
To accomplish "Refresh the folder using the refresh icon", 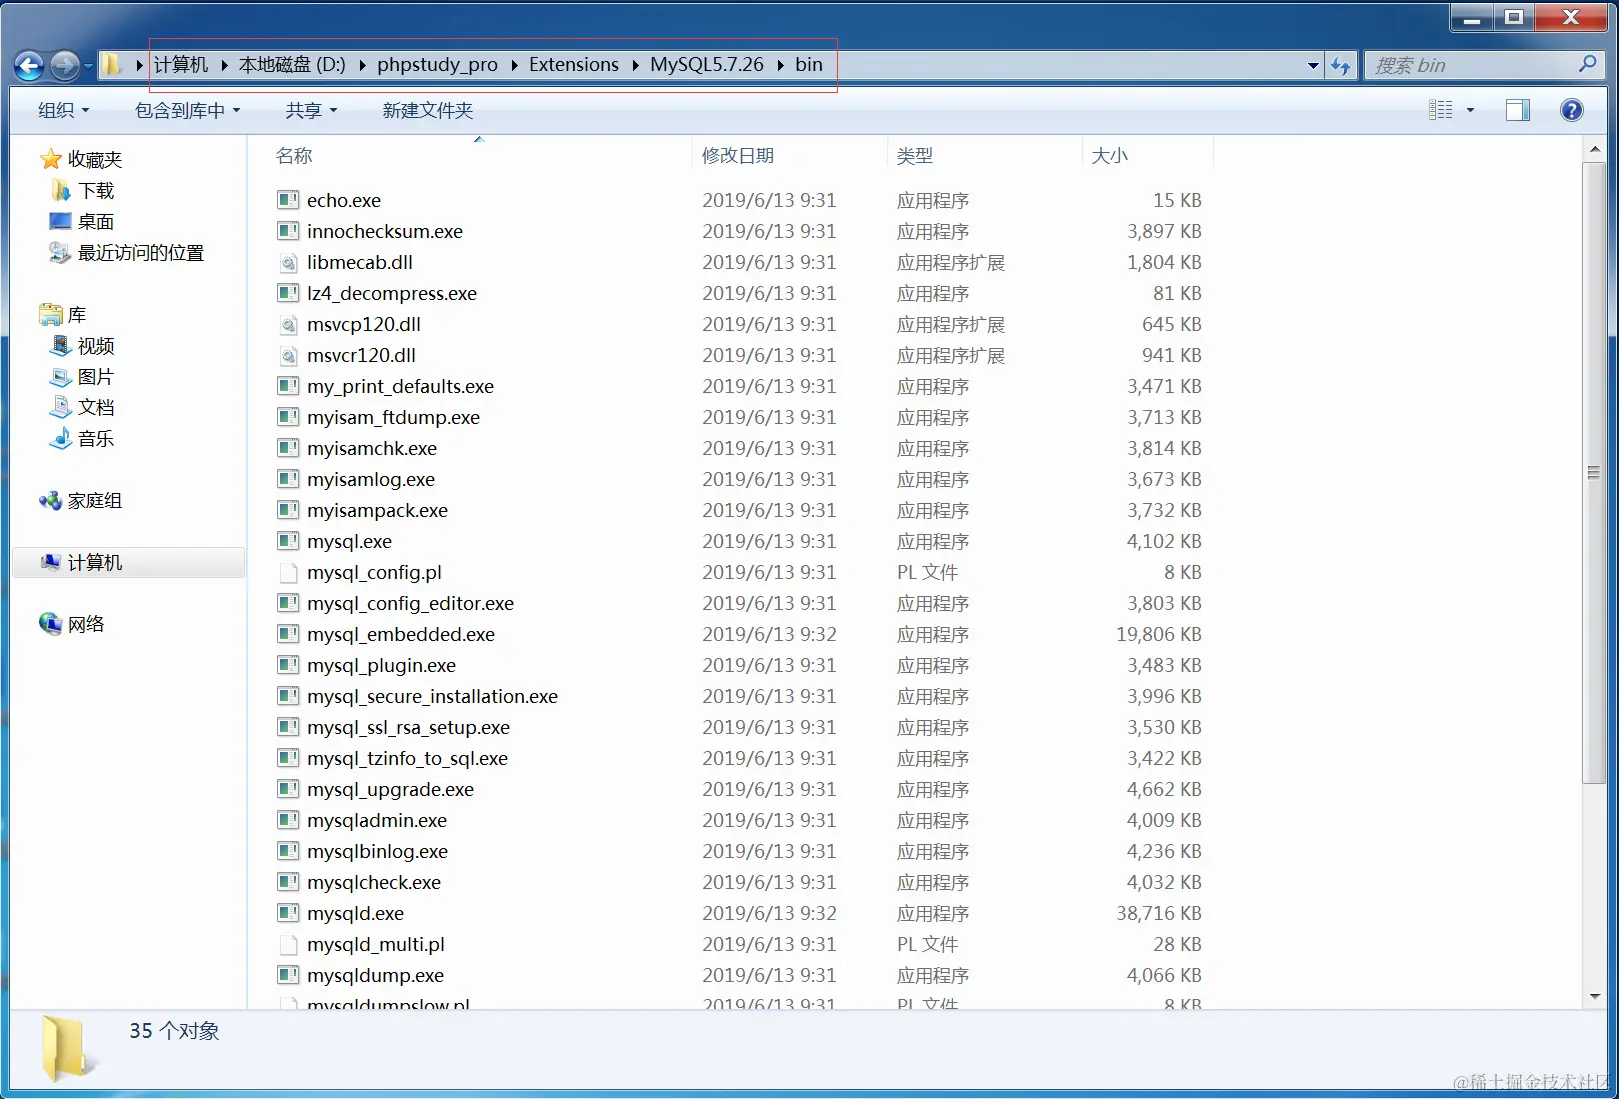I will [x=1340, y=66].
